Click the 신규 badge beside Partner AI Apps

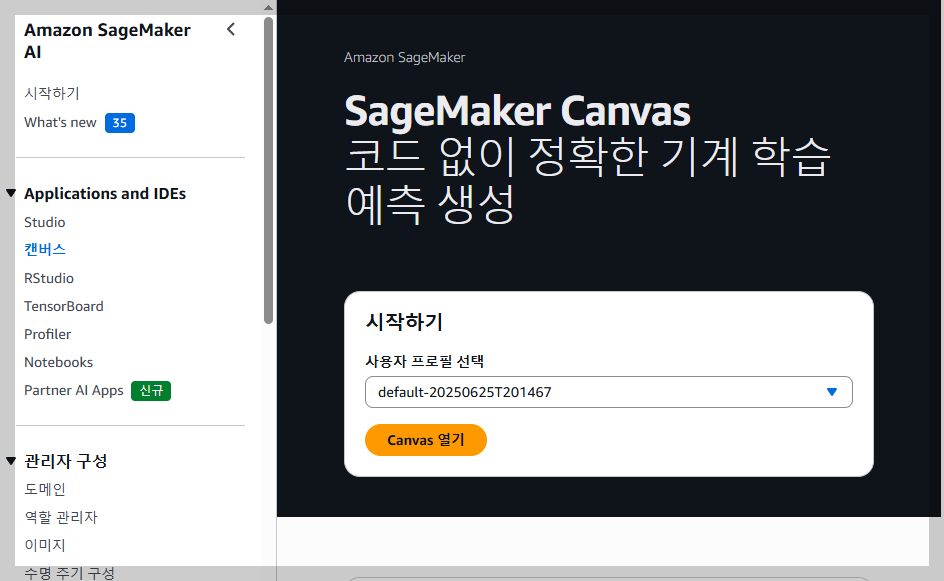pyautogui.click(x=151, y=391)
